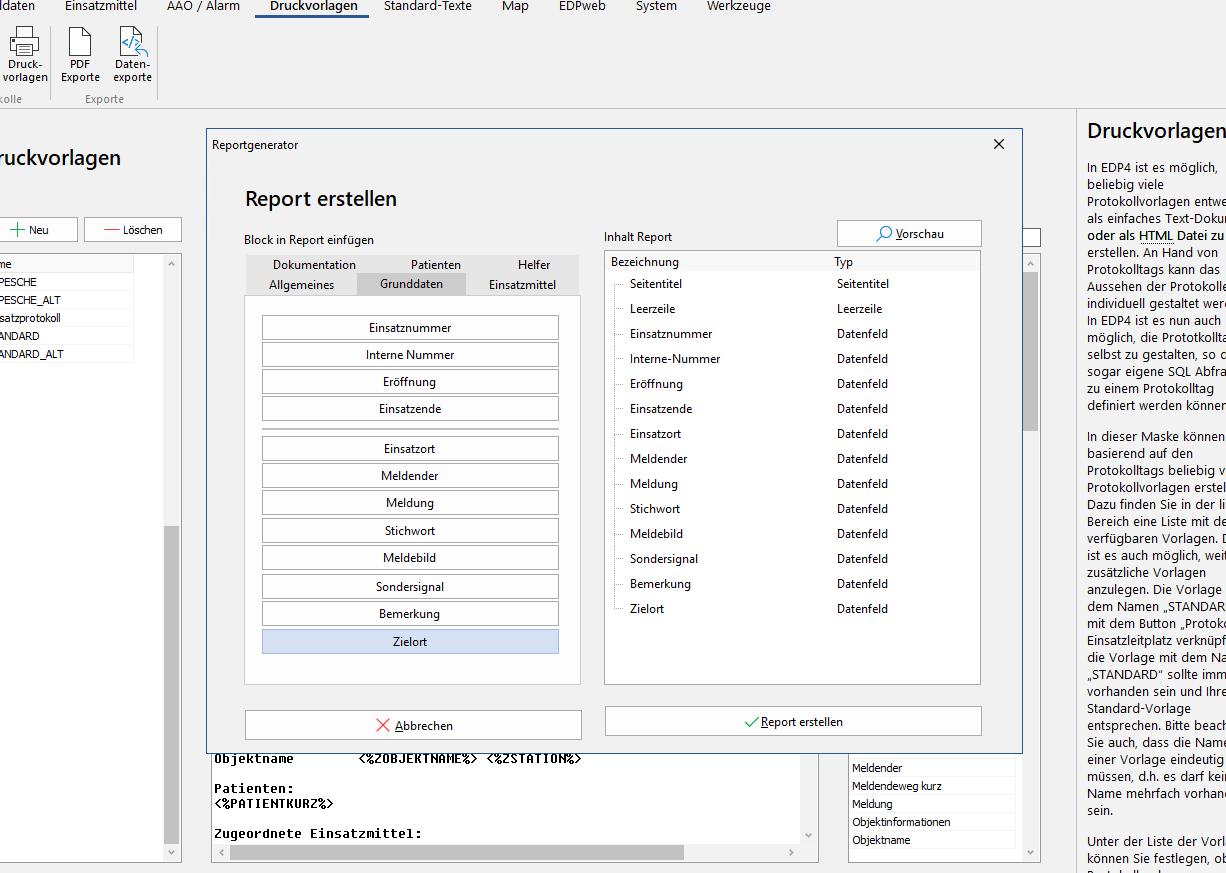Open the Standard-Texte ribbon tab
Viewport: 1226px width, 873px height.
click(427, 7)
